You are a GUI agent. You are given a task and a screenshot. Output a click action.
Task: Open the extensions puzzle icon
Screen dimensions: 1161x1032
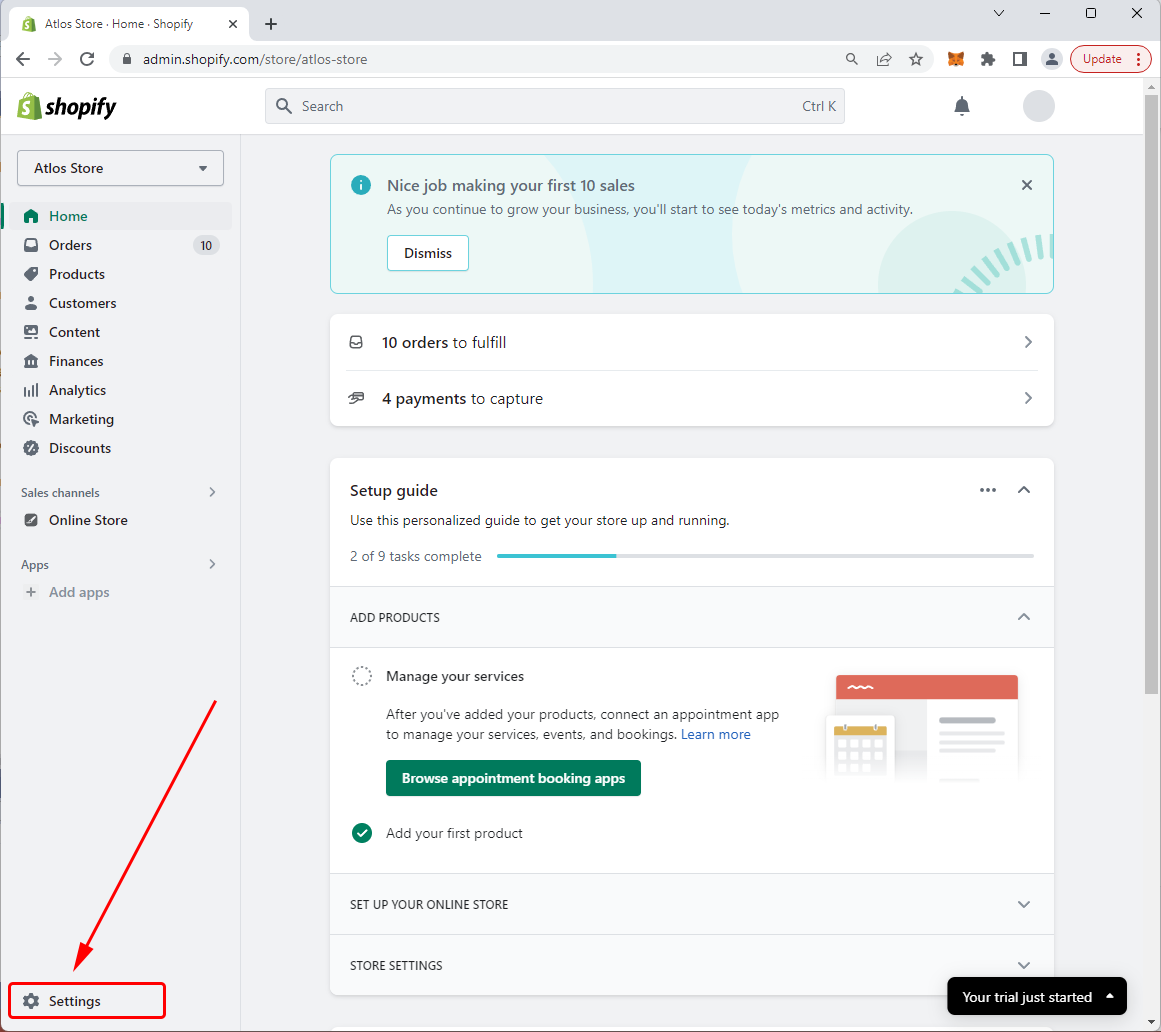(x=988, y=59)
